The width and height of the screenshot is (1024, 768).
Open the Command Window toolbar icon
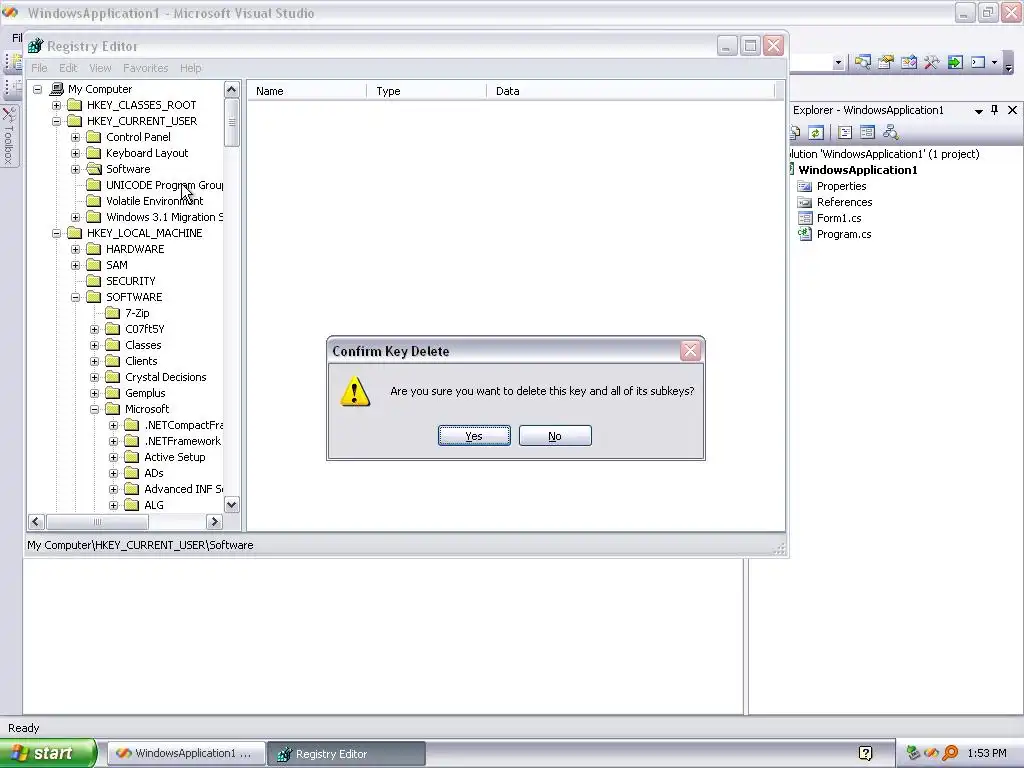click(978, 62)
